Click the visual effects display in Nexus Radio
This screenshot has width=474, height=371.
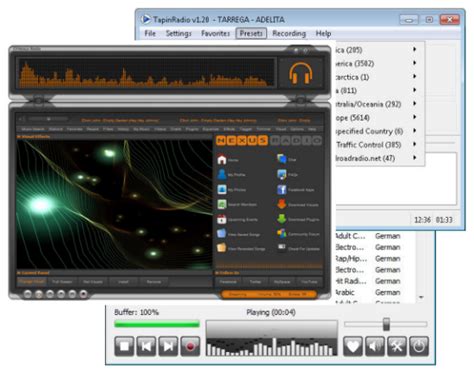pos(115,204)
